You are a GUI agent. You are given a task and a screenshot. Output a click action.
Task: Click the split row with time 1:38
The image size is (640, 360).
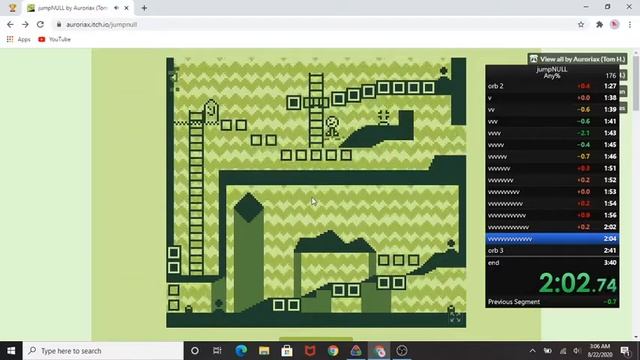pos(552,98)
